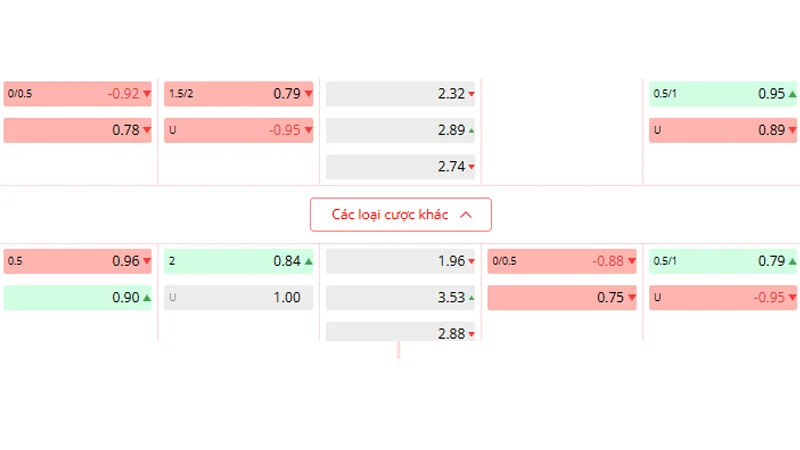Choose the under odds at 1.00
This screenshot has width=800, height=450.
coord(239,297)
